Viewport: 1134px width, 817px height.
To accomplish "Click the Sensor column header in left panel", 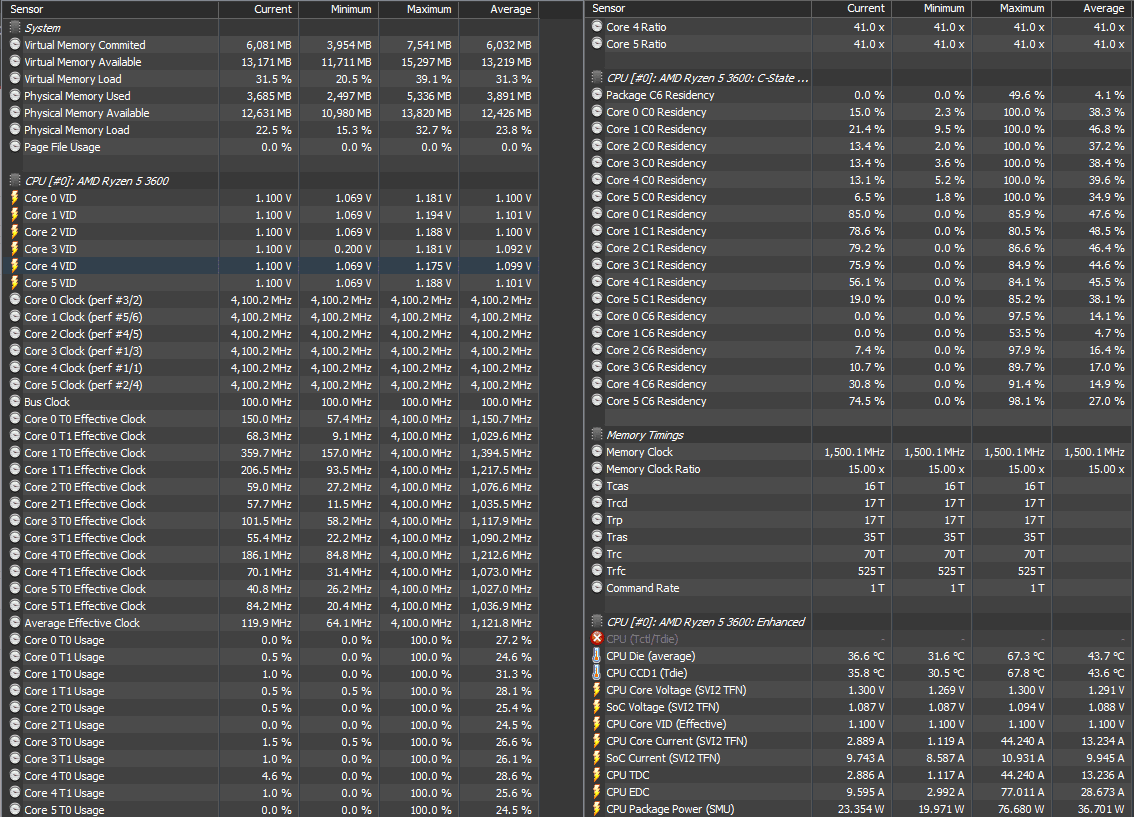I will coord(111,9).
